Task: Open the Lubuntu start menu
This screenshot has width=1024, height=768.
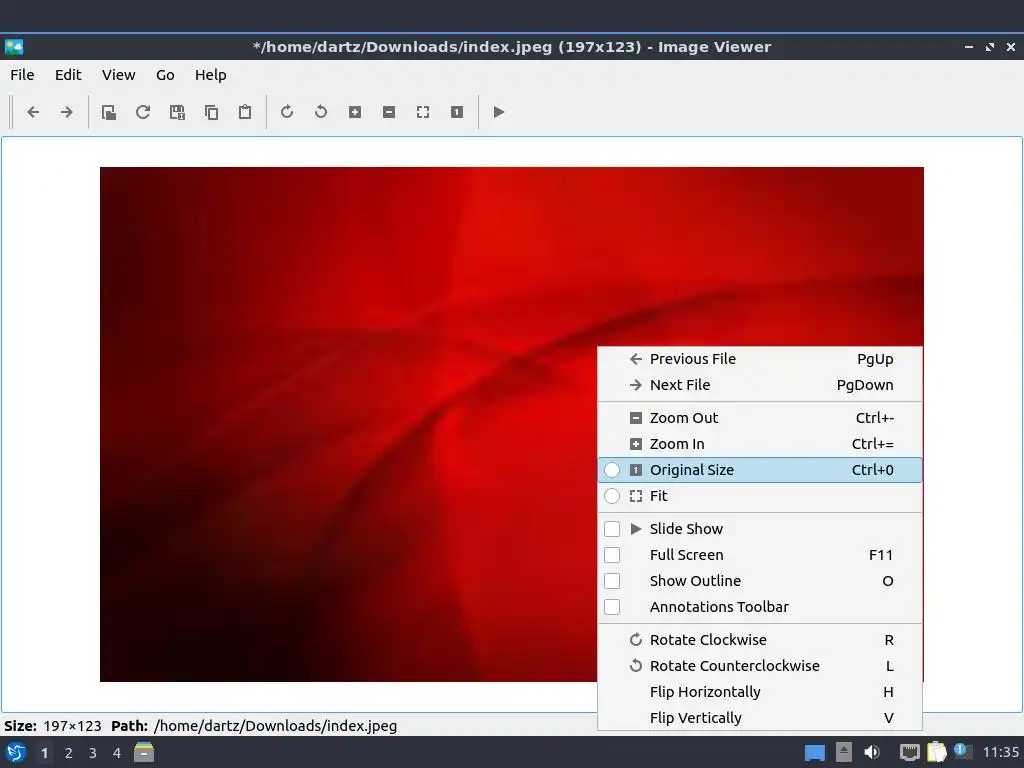Action: tap(16, 753)
